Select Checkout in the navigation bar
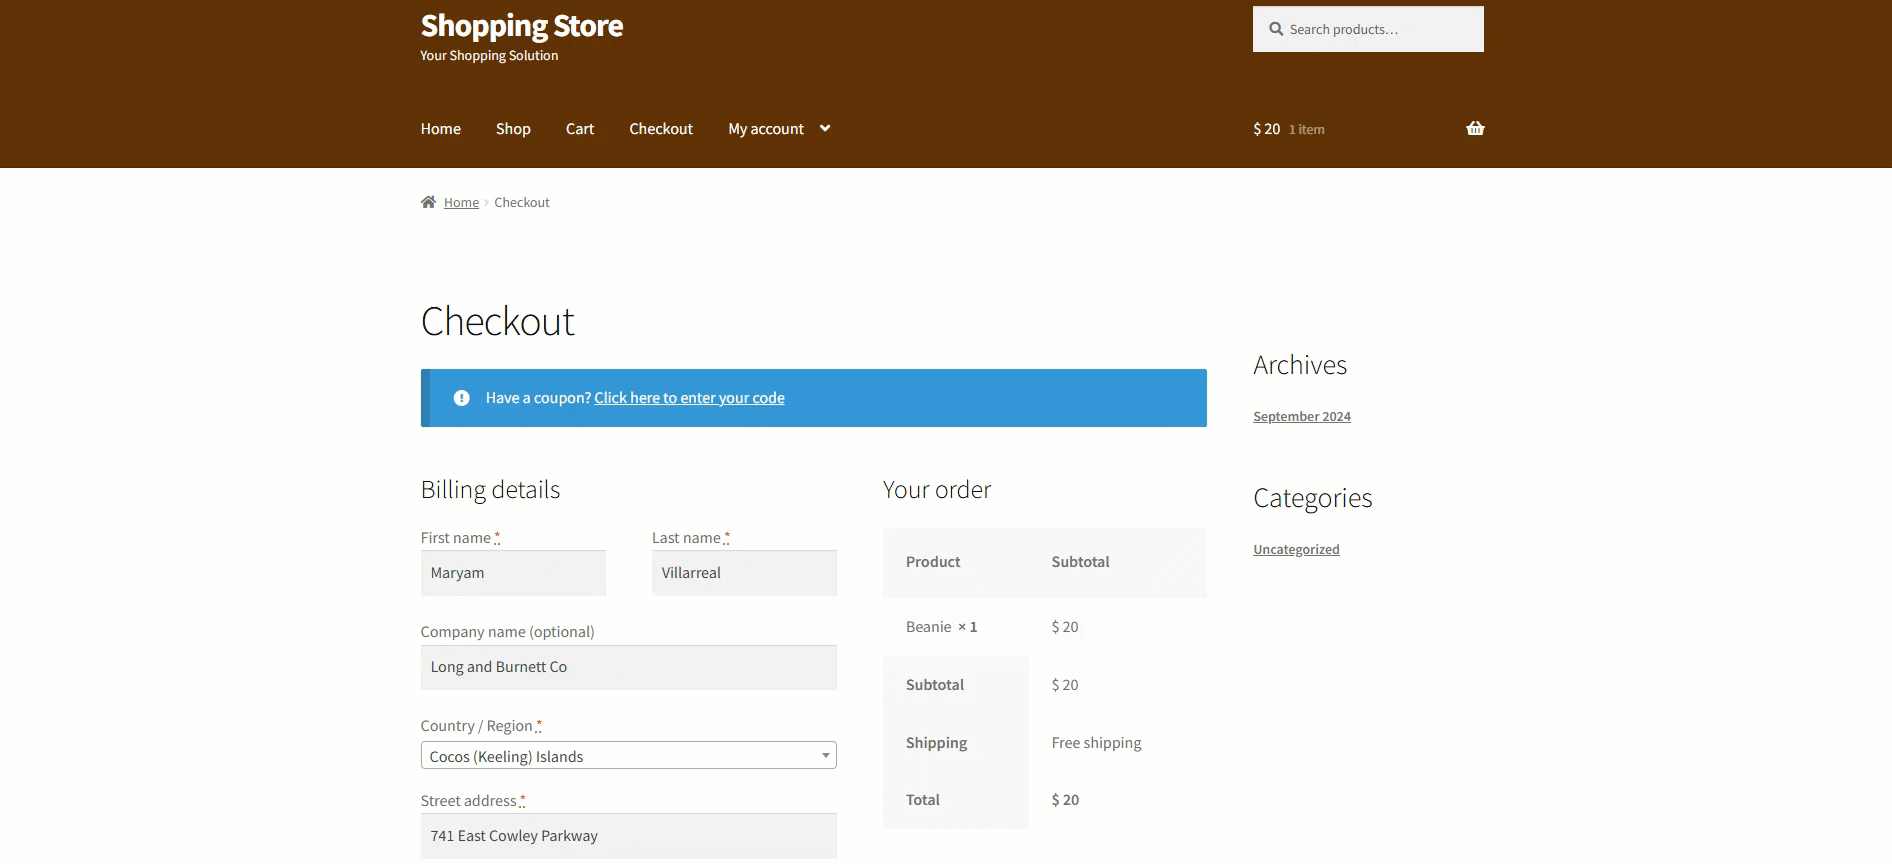Screen dimensions: 1892x864 tap(660, 129)
